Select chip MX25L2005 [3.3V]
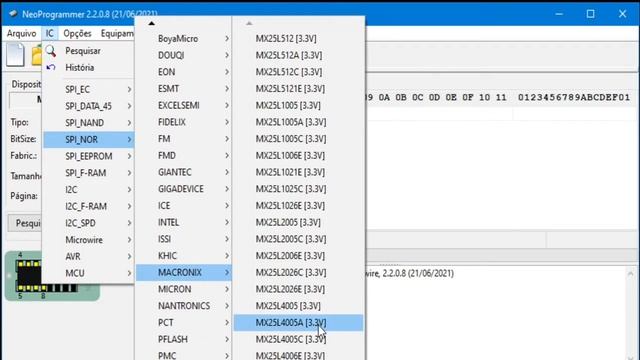 coord(298,222)
